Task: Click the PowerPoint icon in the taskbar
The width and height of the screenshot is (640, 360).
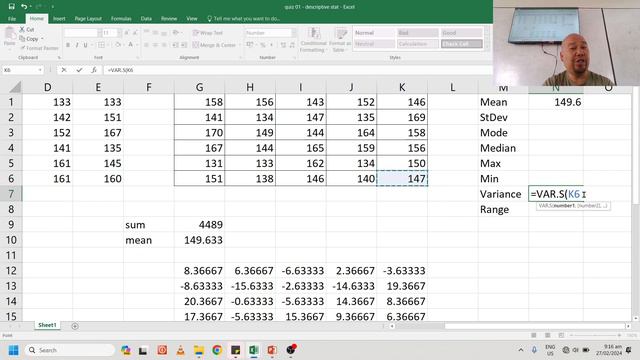Action: [272, 350]
